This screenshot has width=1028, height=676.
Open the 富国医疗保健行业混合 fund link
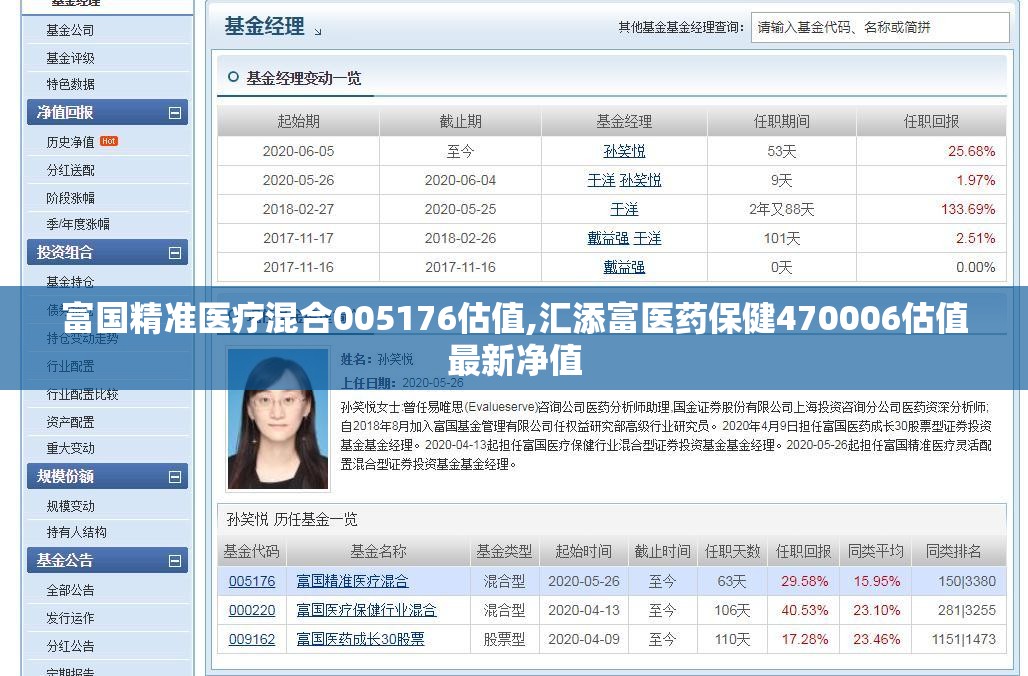(366, 610)
